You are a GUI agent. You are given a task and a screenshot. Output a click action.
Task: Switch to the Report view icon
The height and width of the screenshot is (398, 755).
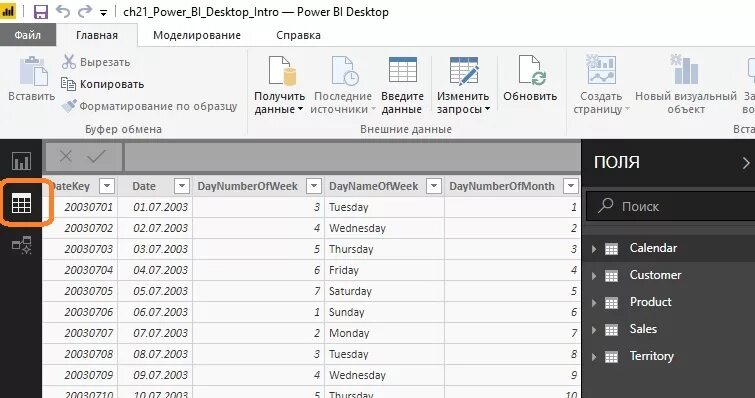pyautogui.click(x=21, y=161)
